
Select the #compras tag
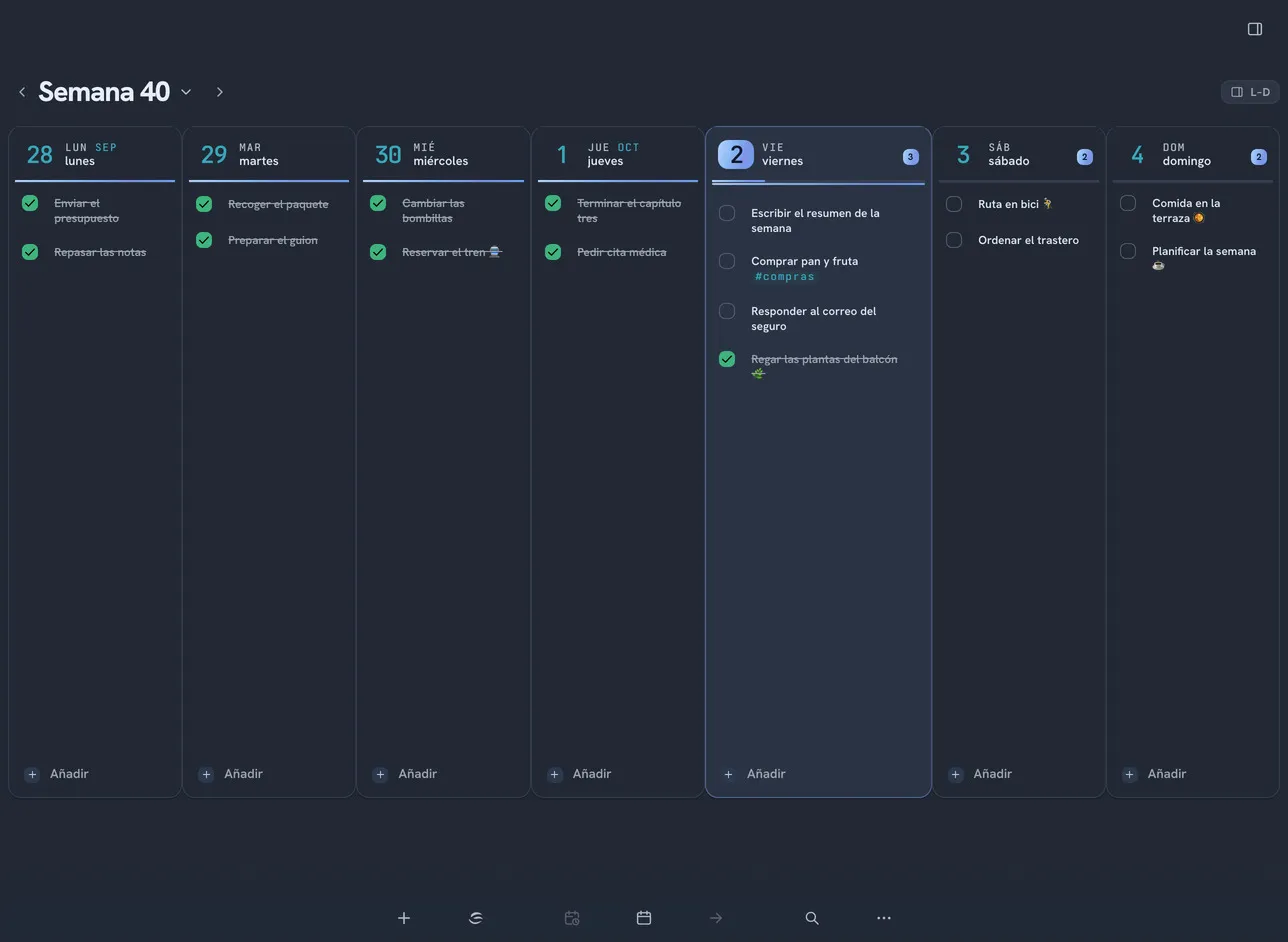[x=785, y=277]
